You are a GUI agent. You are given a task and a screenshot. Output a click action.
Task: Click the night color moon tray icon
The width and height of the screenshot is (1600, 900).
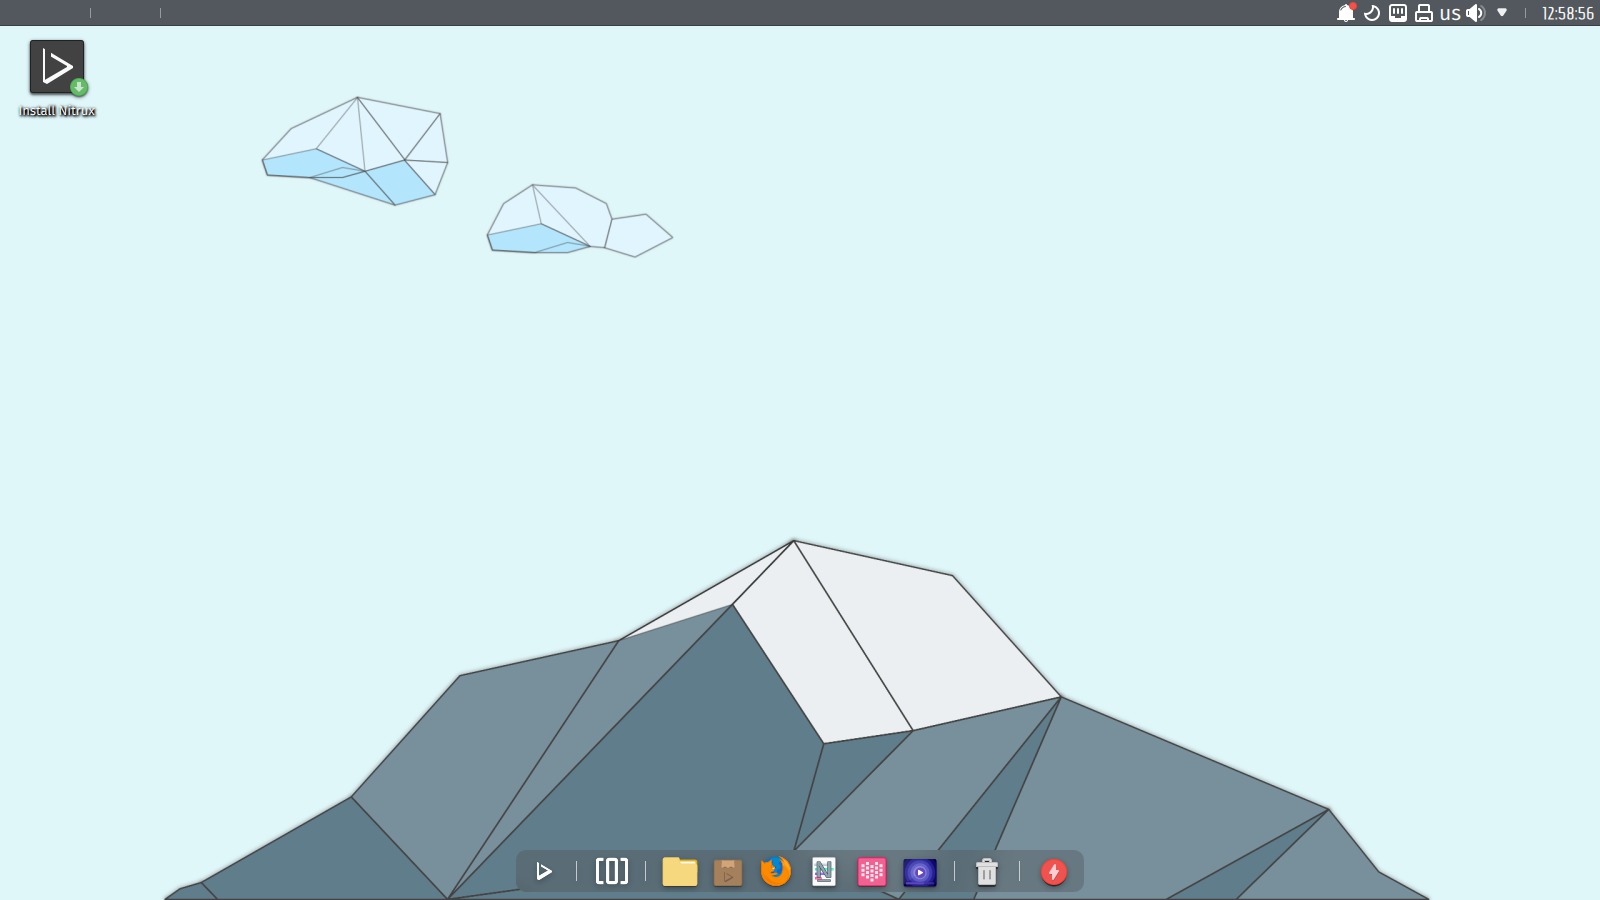coord(1372,13)
